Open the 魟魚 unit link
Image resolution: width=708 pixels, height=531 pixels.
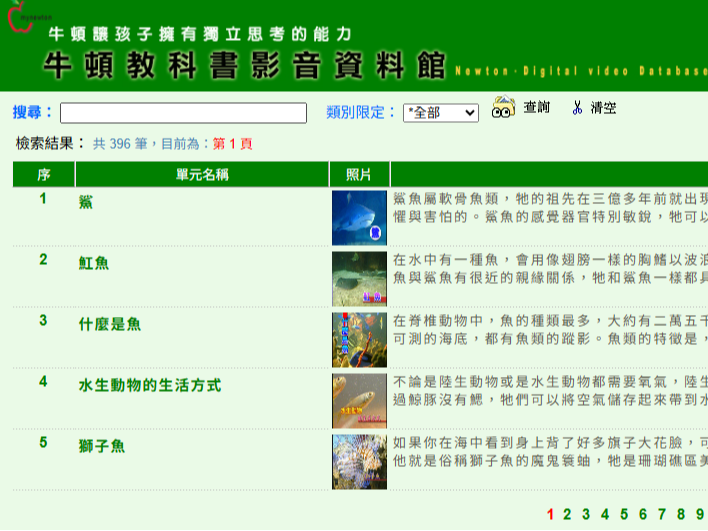pos(94,263)
